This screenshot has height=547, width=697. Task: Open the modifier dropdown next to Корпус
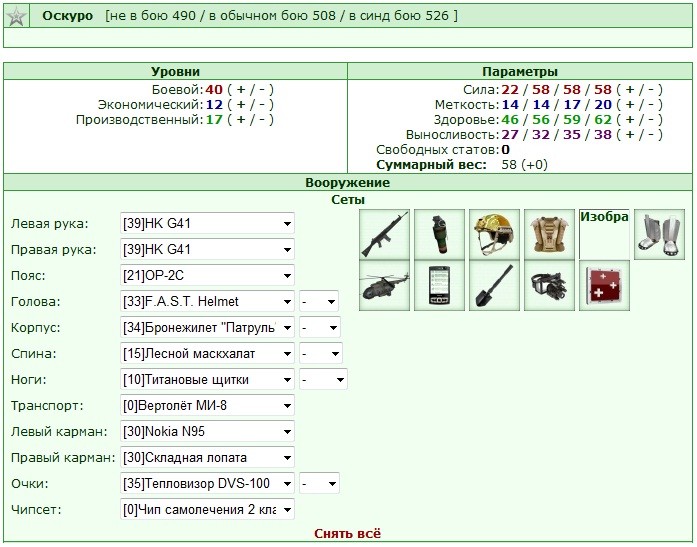[x=320, y=327]
